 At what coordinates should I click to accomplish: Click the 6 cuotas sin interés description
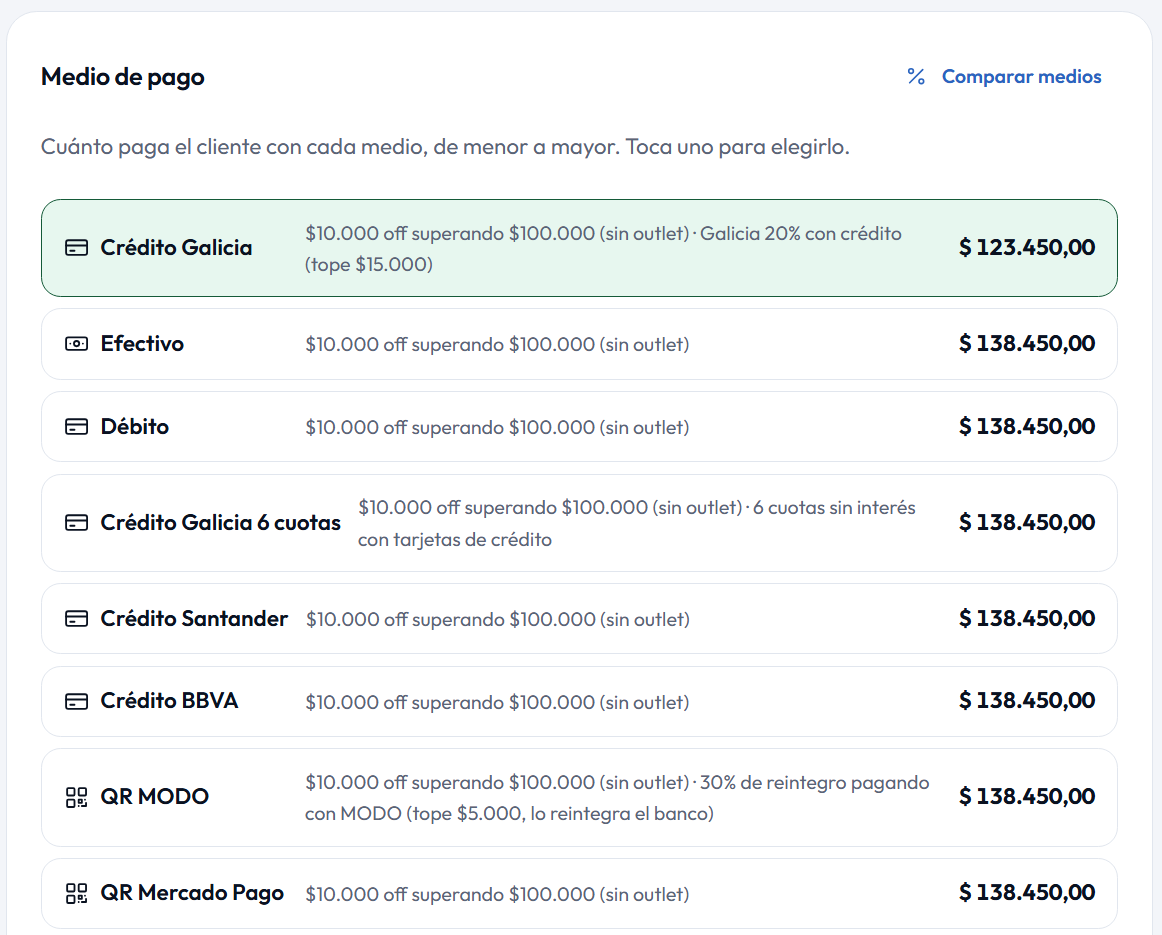pos(637,524)
